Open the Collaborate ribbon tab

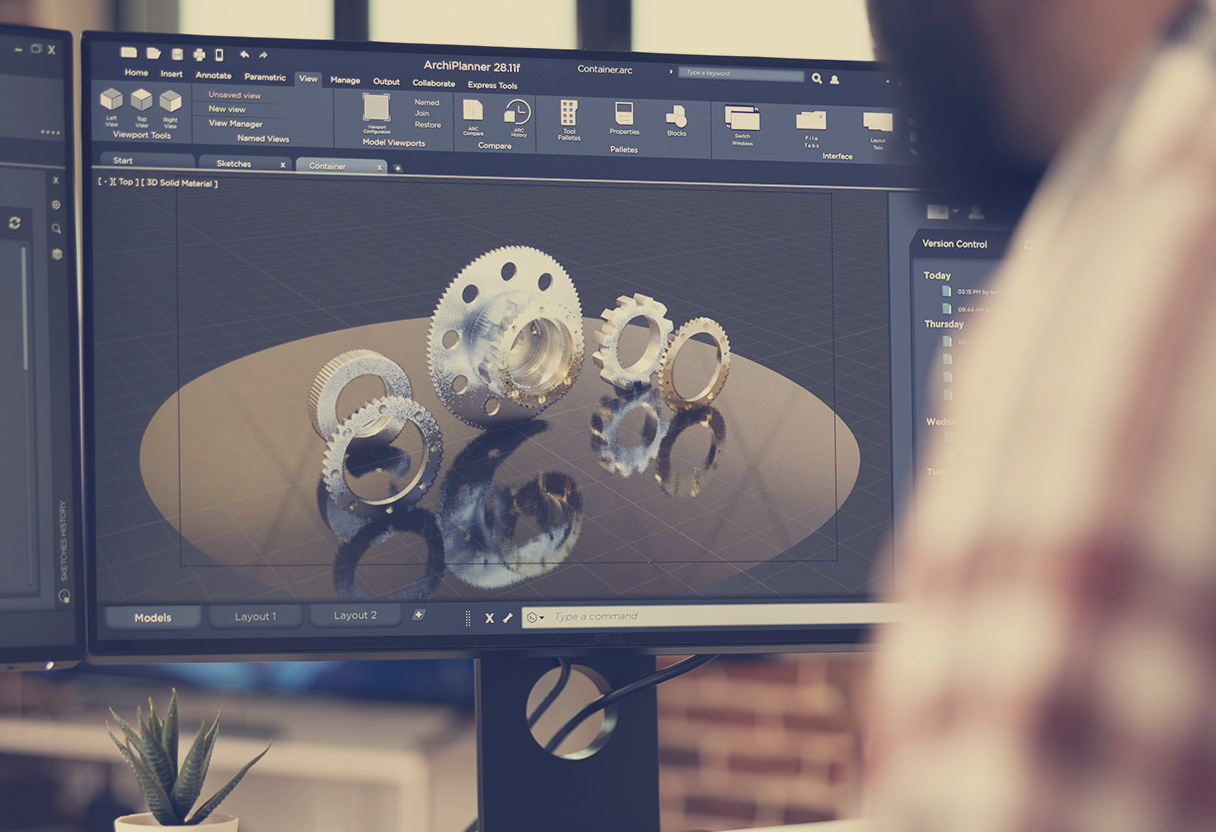[x=434, y=83]
